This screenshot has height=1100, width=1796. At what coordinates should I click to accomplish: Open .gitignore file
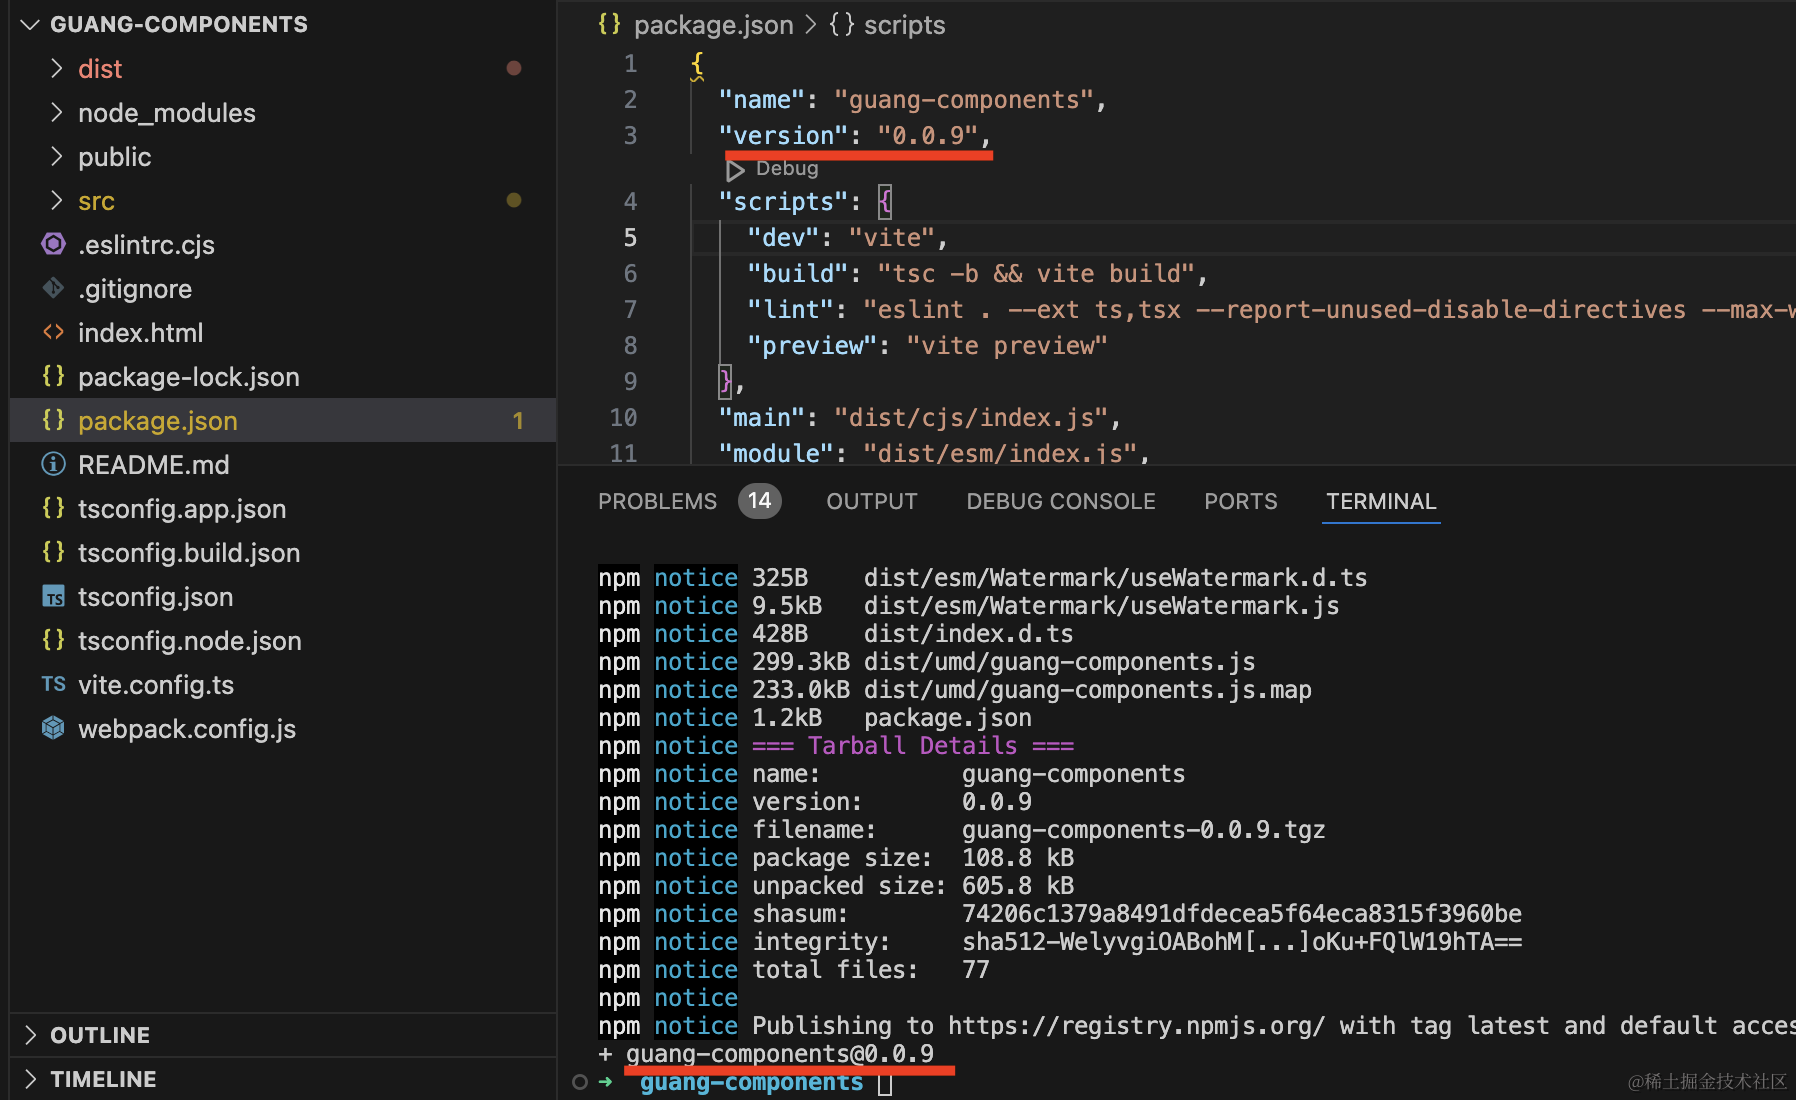tap(135, 289)
